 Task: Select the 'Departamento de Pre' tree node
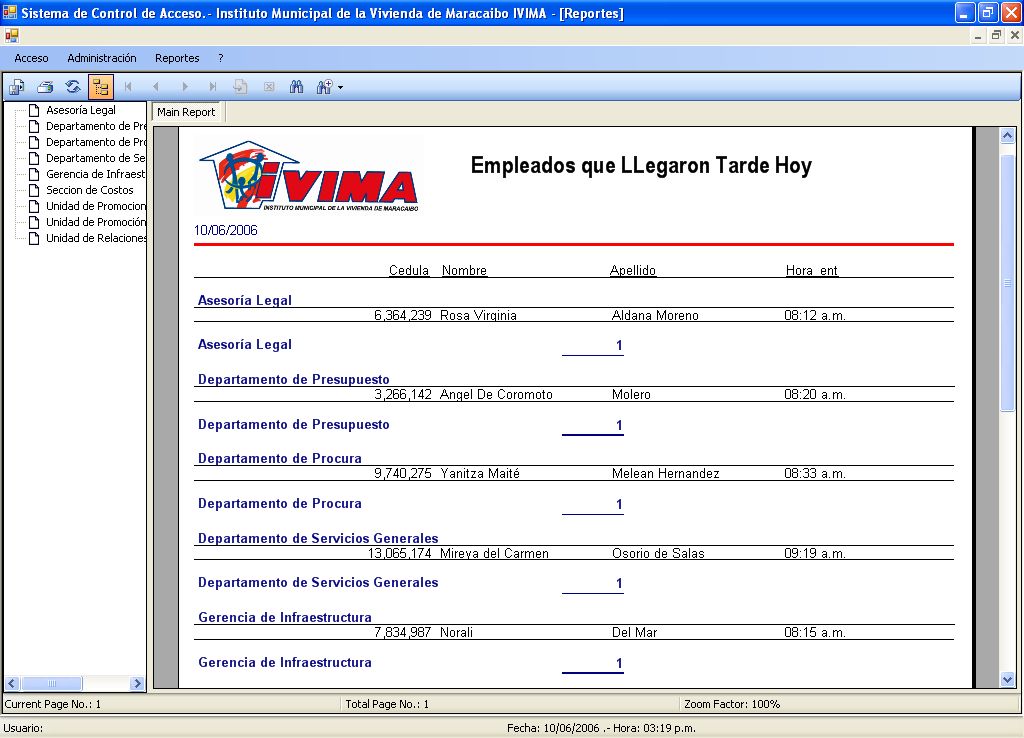pyautogui.click(x=95, y=126)
